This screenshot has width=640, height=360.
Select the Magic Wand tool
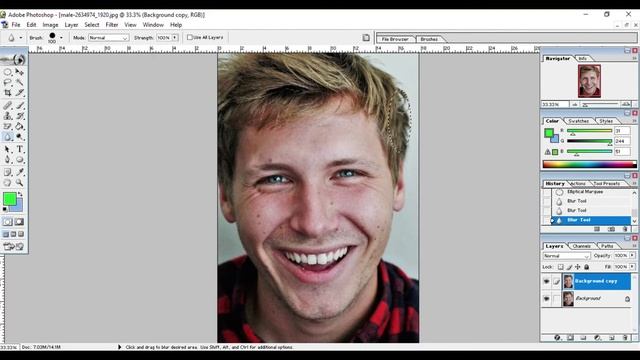[20, 82]
